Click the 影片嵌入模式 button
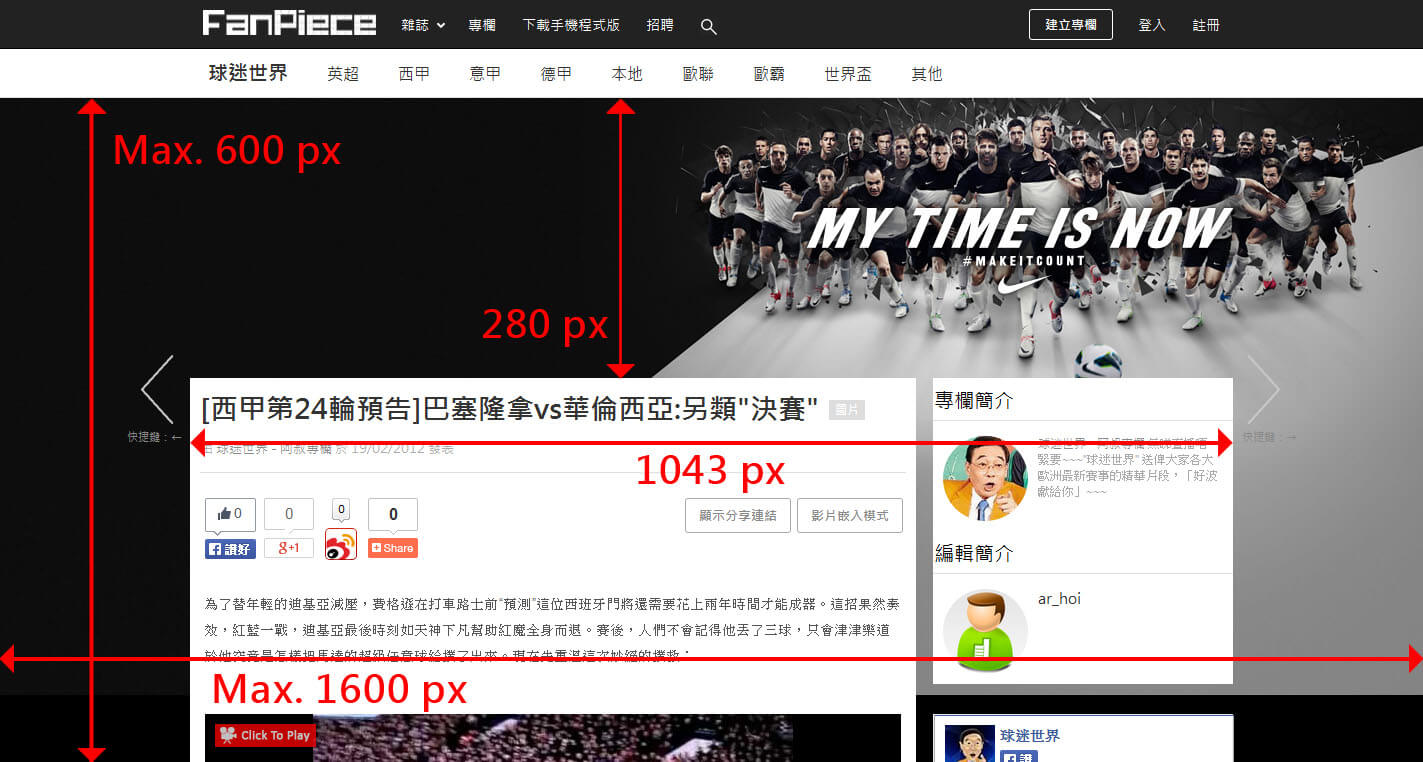1423x762 pixels. click(x=850, y=516)
